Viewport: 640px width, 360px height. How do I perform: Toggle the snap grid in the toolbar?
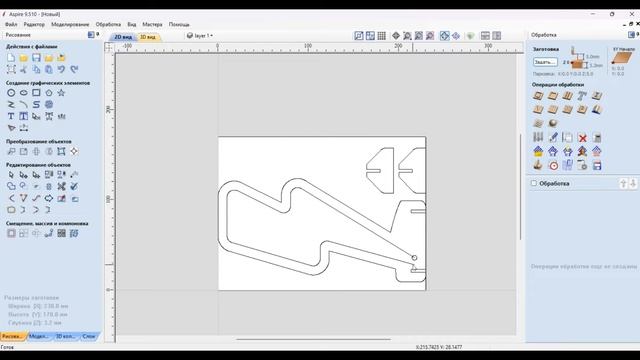tap(382, 36)
